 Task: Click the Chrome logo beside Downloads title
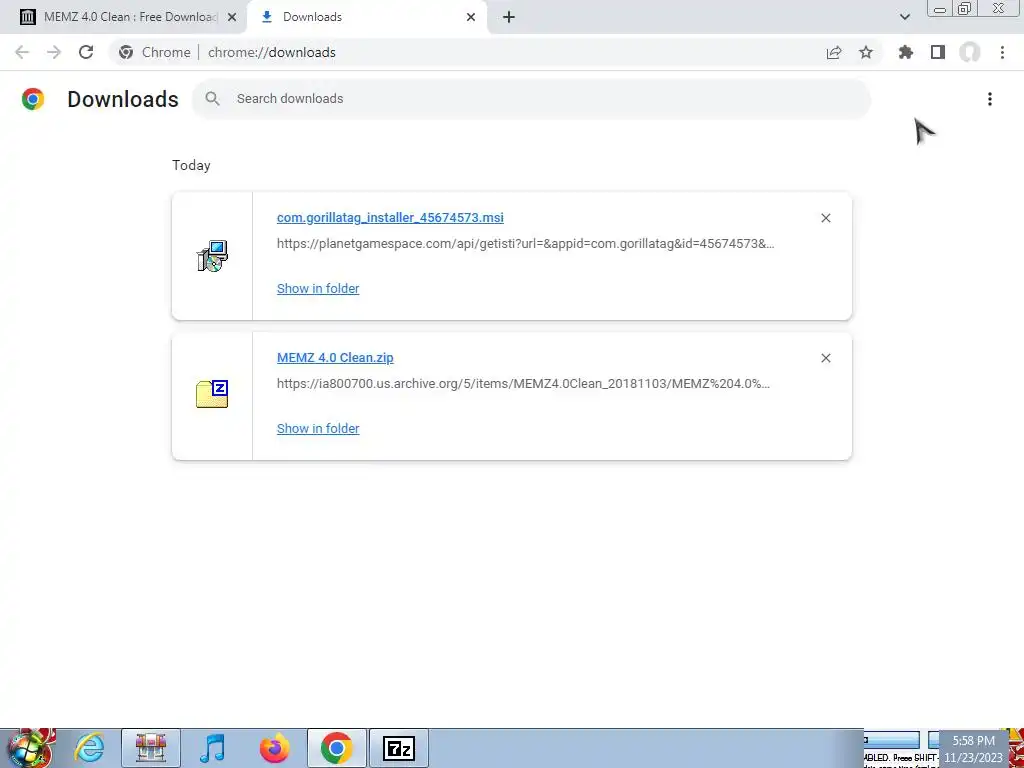[x=33, y=99]
